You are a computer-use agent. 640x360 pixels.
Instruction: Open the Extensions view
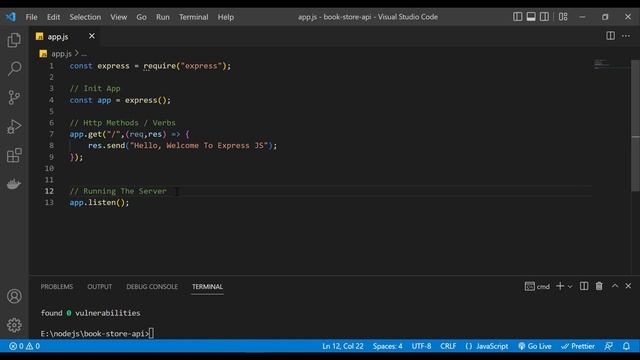(14, 155)
